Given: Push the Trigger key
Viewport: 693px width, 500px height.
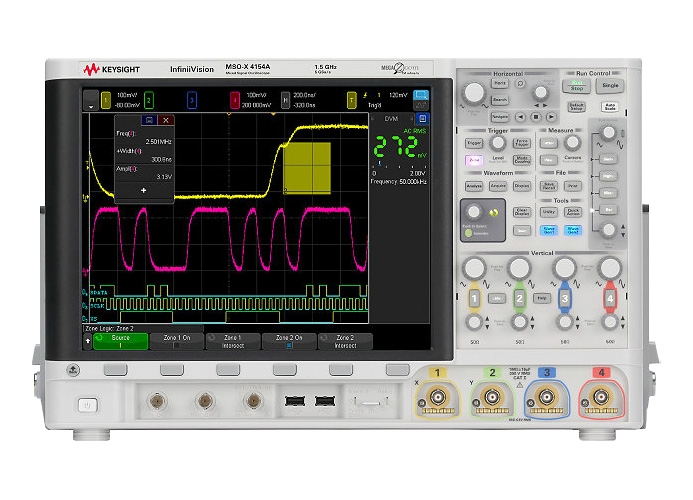Looking at the screenshot, I should (474, 143).
